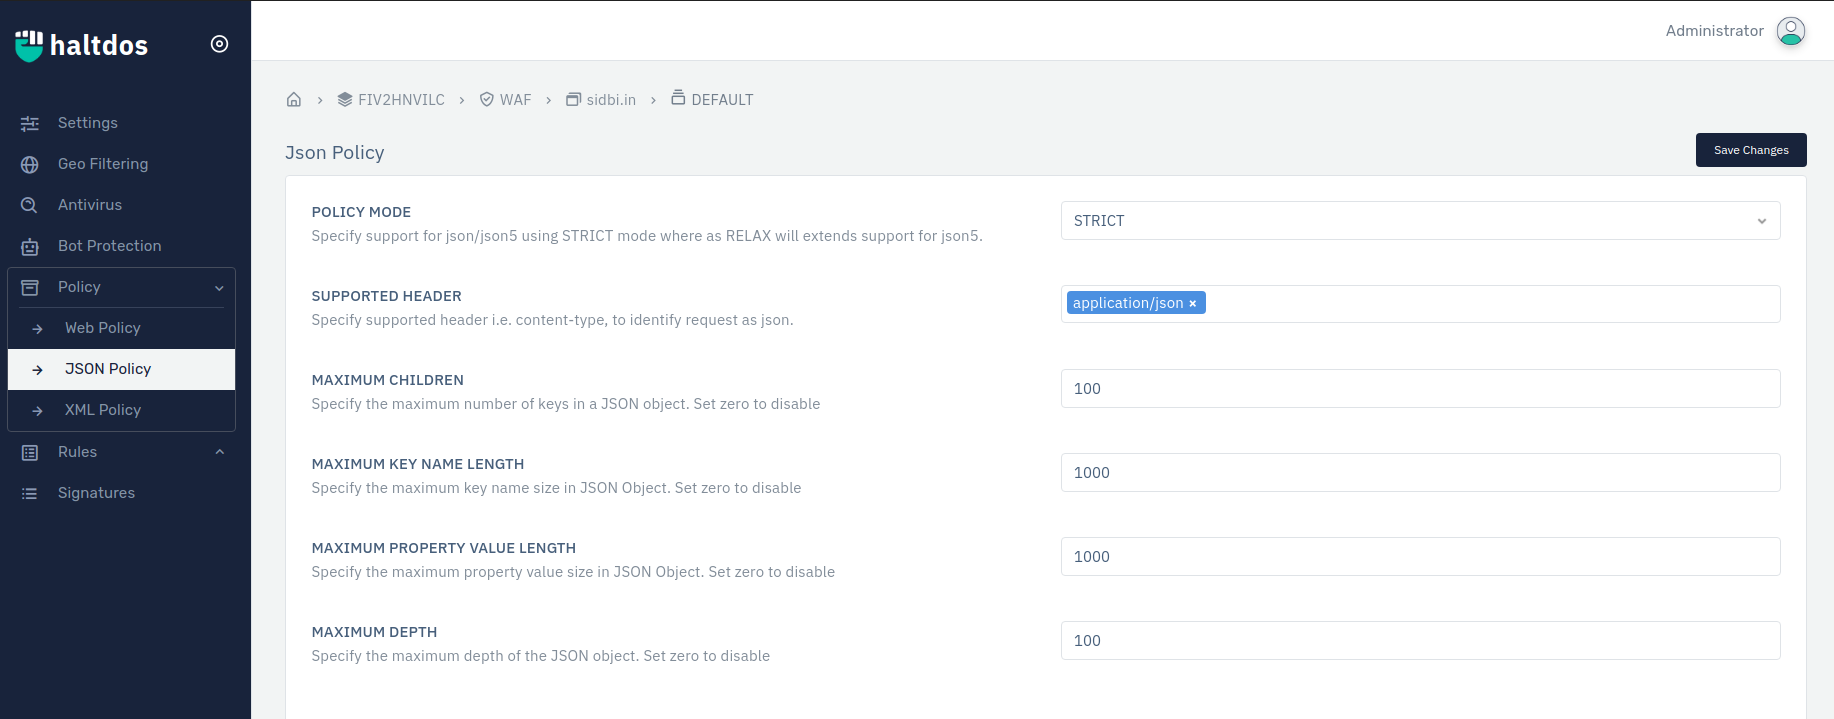This screenshot has width=1834, height=719.
Task: Click the Policy archive icon
Action: click(30, 287)
